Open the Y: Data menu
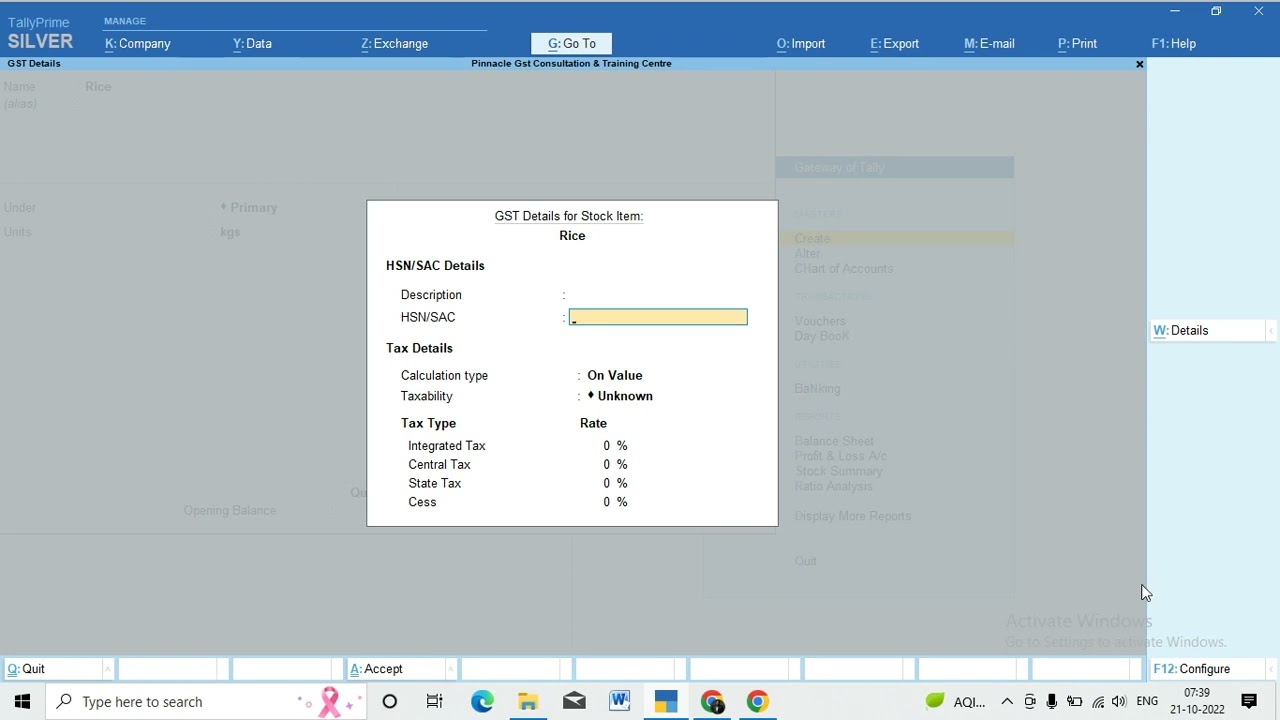The height and width of the screenshot is (720, 1280). [x=252, y=44]
